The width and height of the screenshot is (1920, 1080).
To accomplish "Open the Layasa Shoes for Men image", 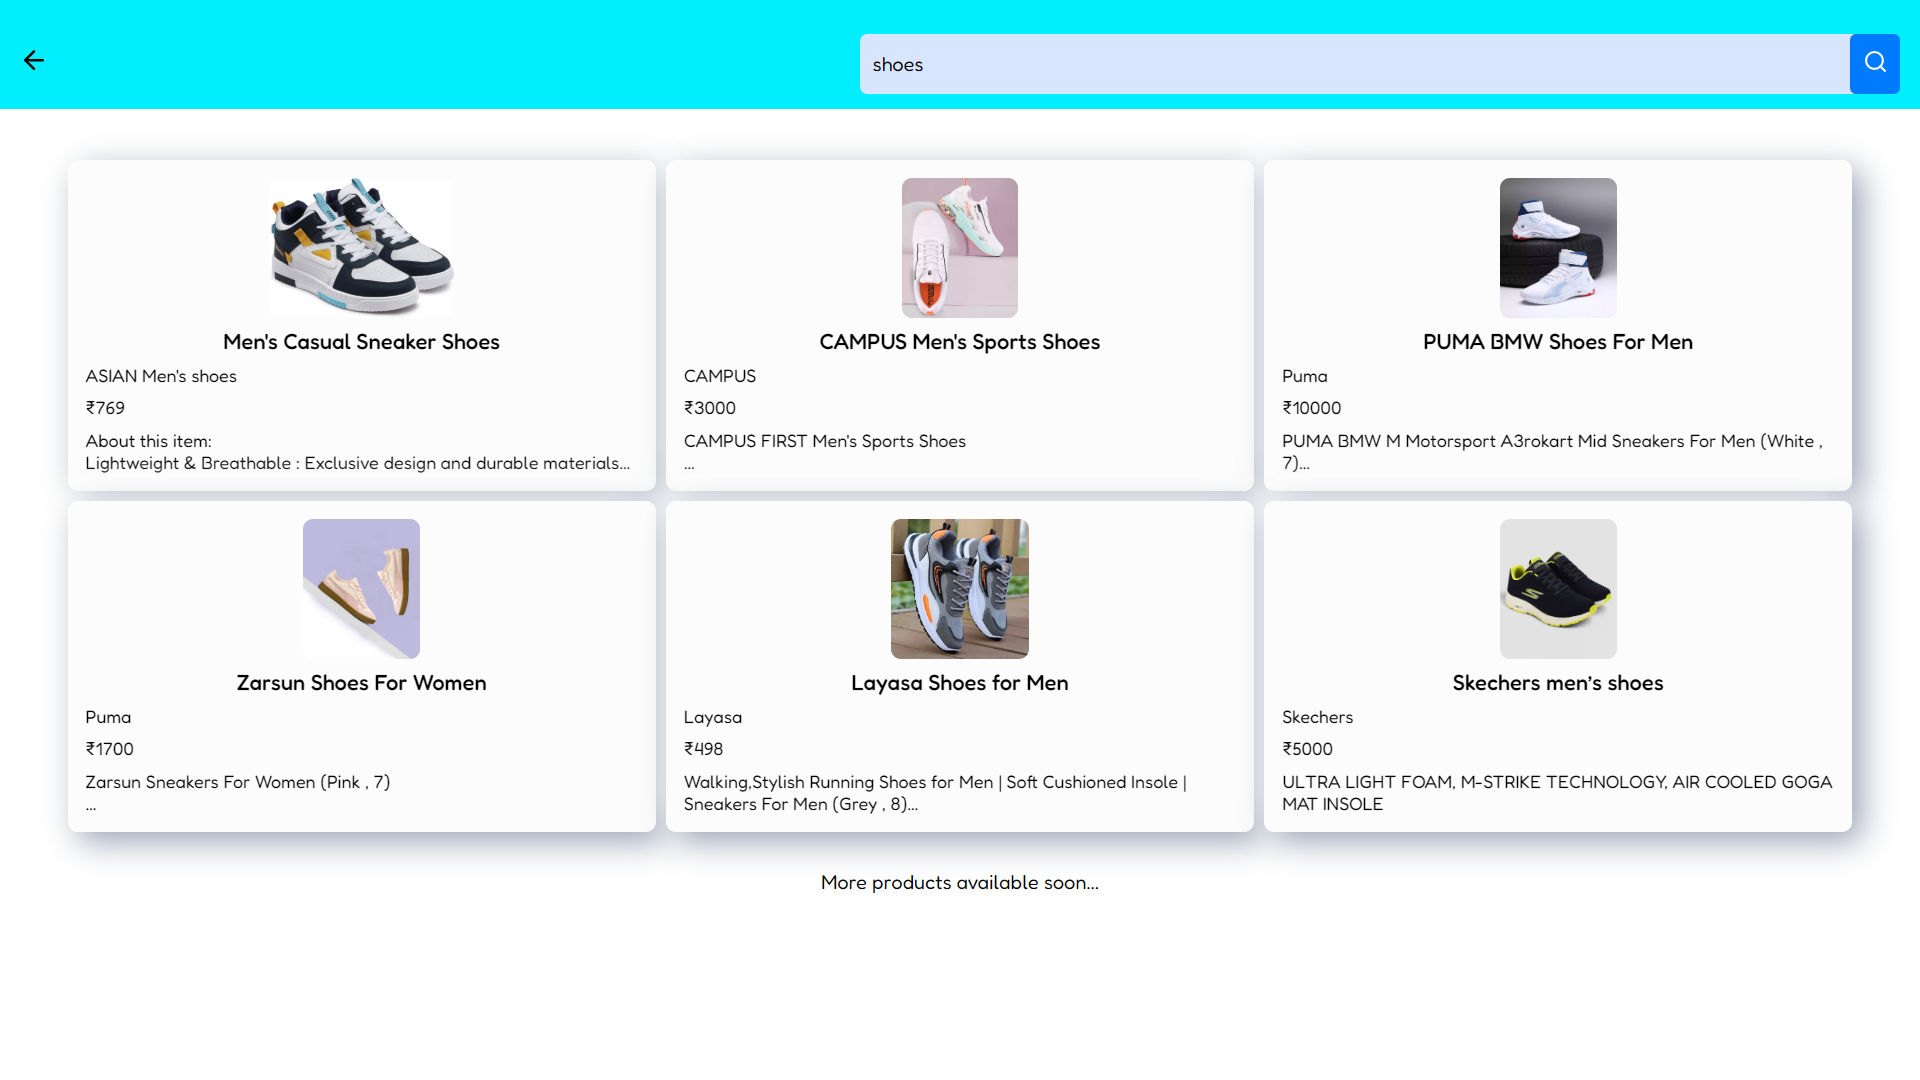I will point(960,589).
